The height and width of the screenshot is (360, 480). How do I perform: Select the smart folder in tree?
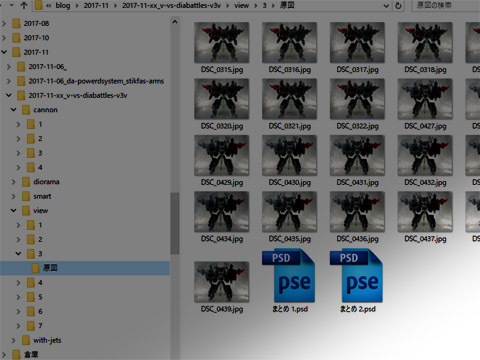click(x=42, y=196)
